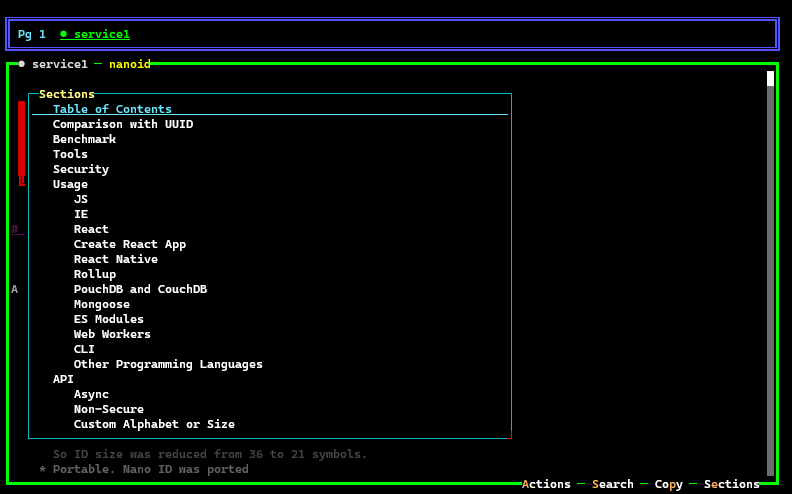792x494 pixels.
Task: Go to the Benchmark section
Action: pyautogui.click(x=84, y=139)
